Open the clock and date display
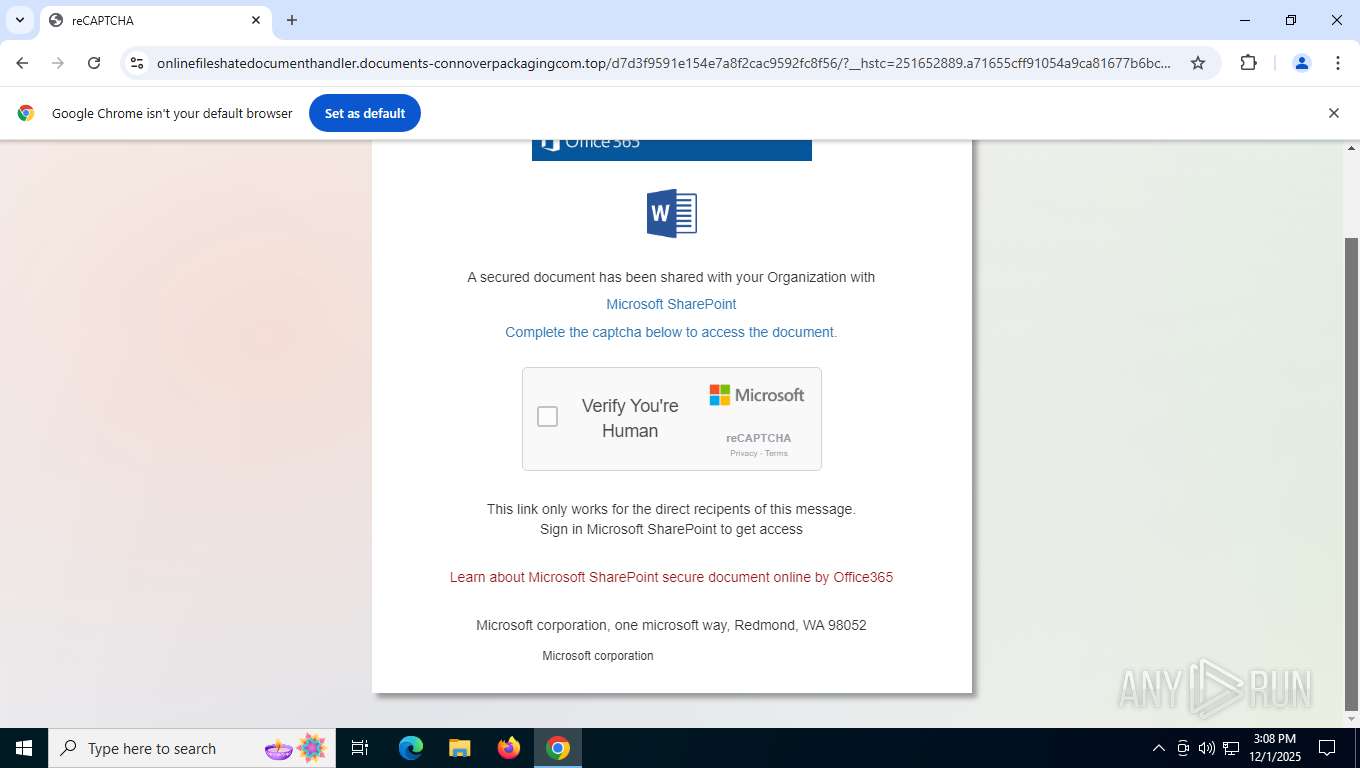The image size is (1360, 768). click(1274, 748)
